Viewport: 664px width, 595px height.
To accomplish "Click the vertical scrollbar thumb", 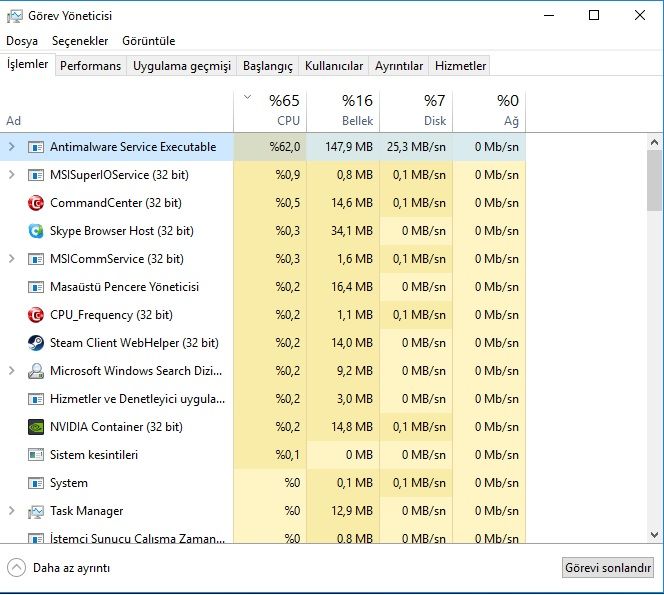I will point(655,181).
